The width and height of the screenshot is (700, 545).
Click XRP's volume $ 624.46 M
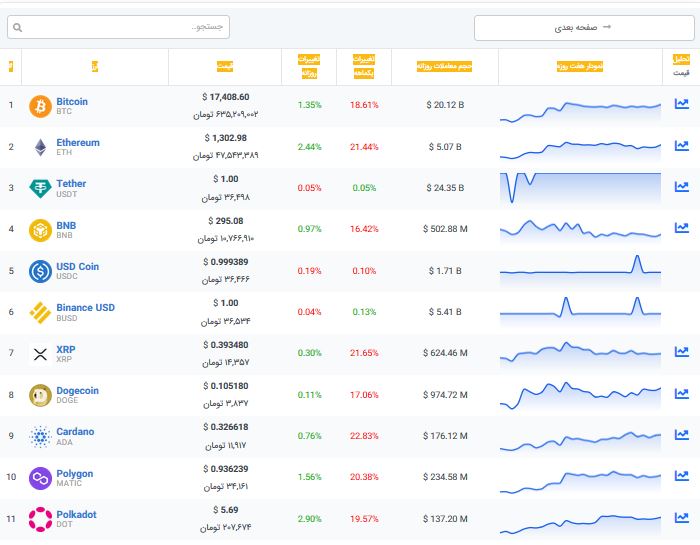(x=445, y=353)
